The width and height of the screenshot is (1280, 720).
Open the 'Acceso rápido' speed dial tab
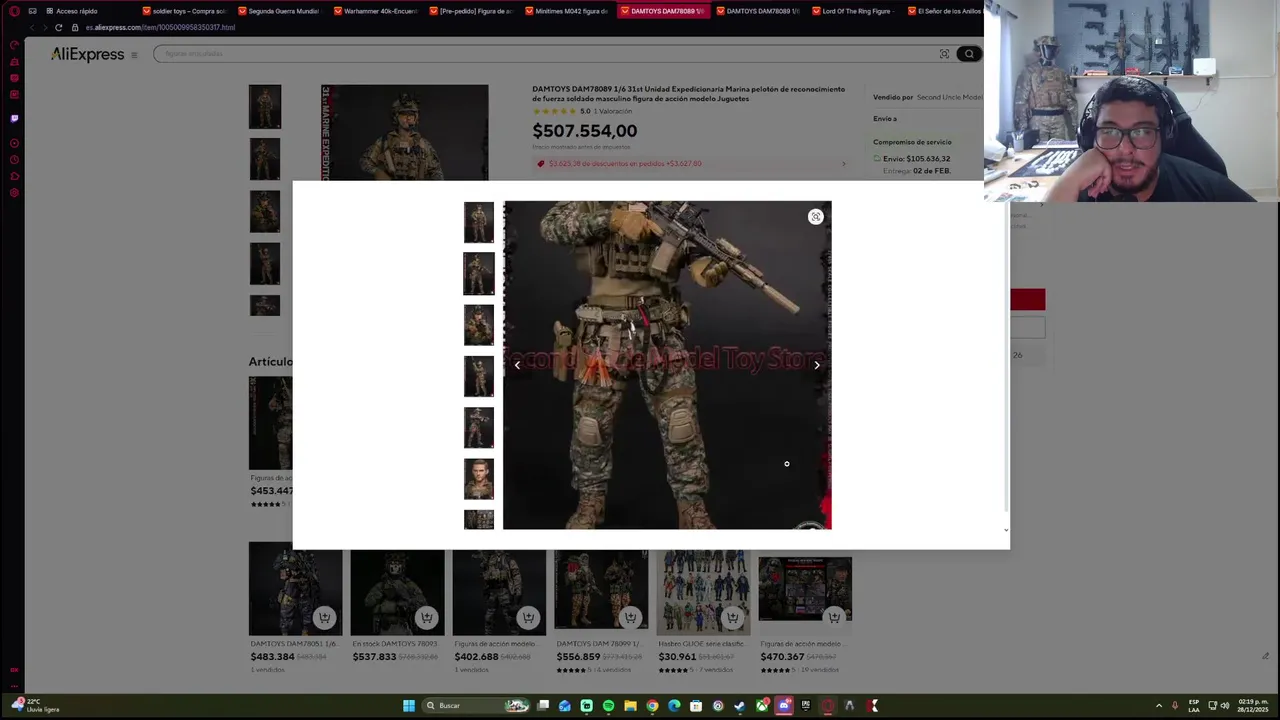[x=72, y=11]
